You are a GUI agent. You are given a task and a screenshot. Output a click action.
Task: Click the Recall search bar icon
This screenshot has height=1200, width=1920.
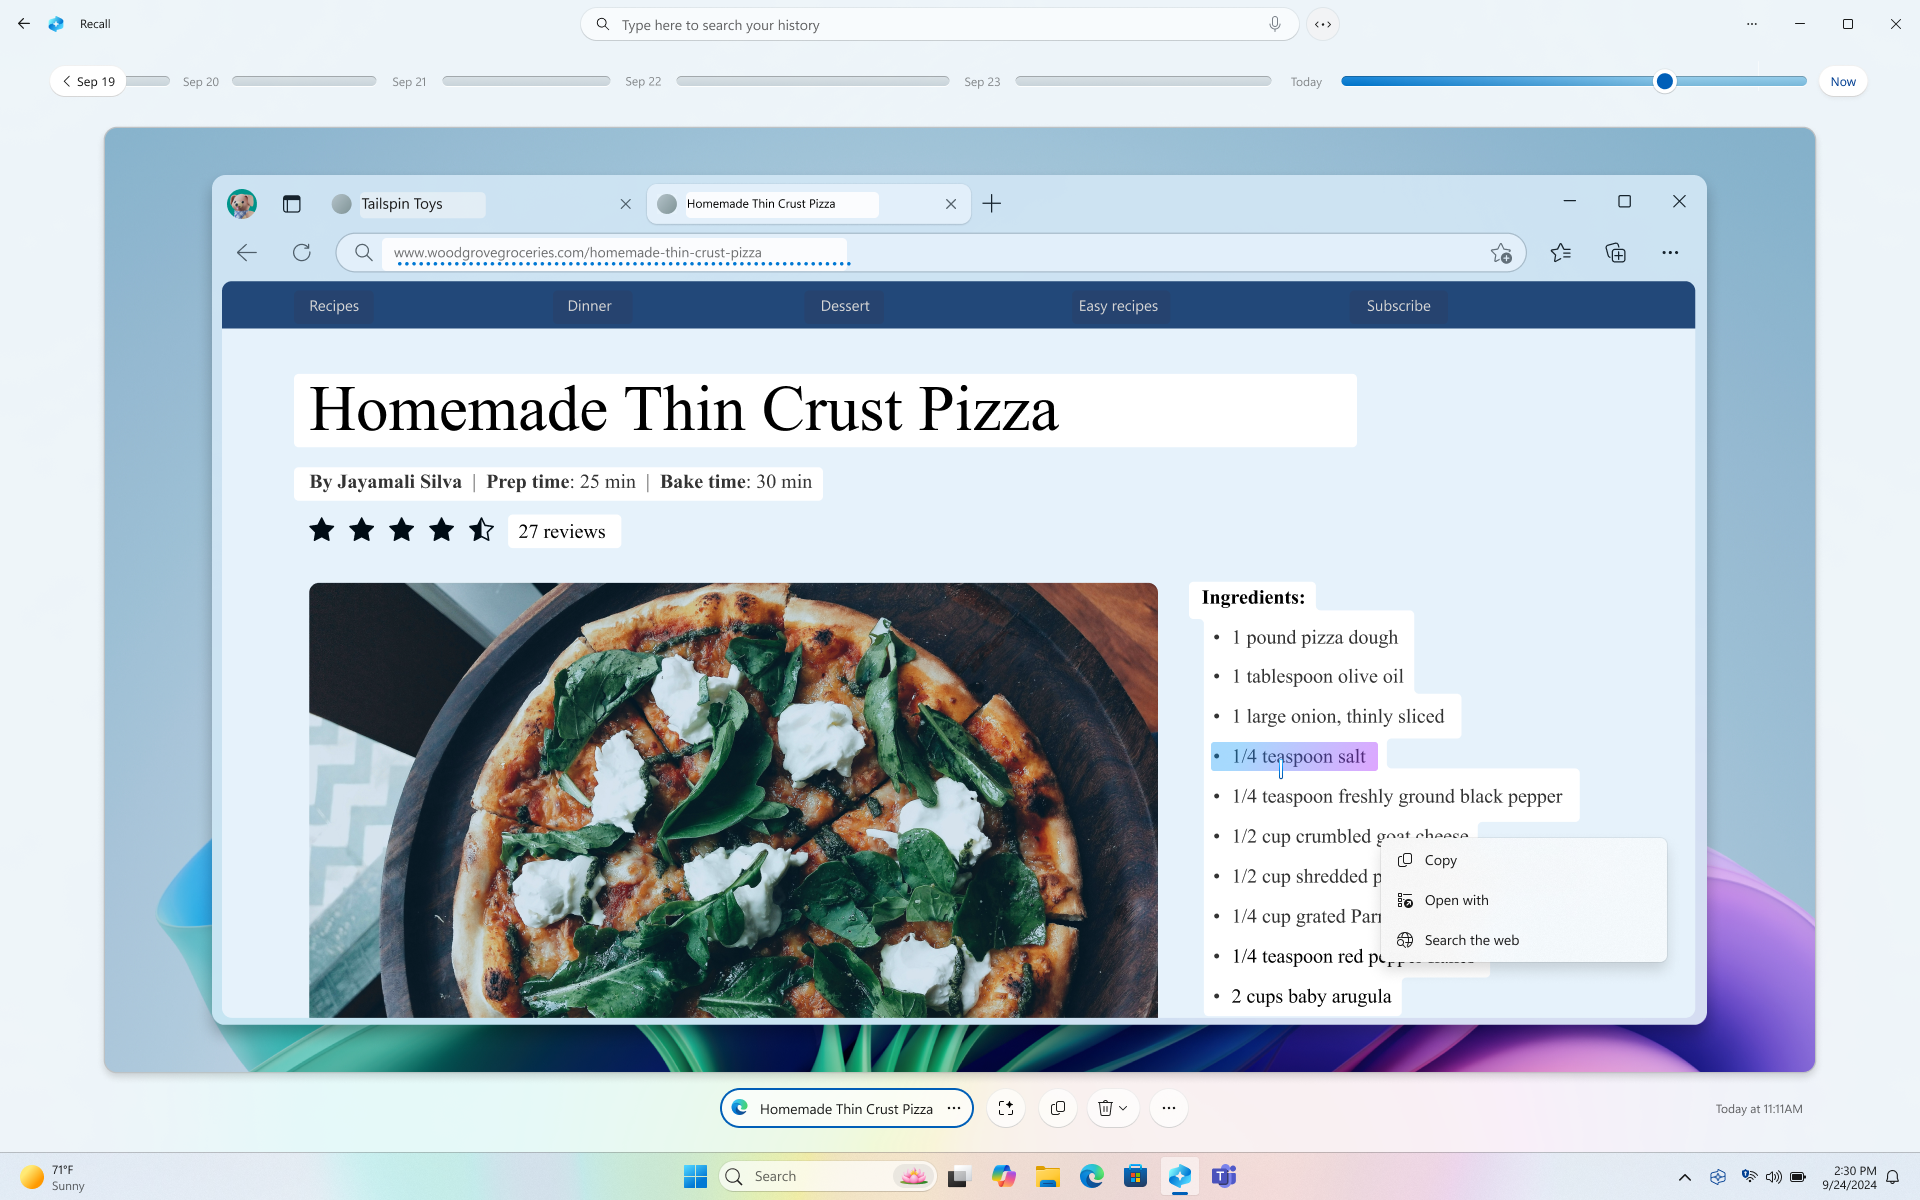603,24
